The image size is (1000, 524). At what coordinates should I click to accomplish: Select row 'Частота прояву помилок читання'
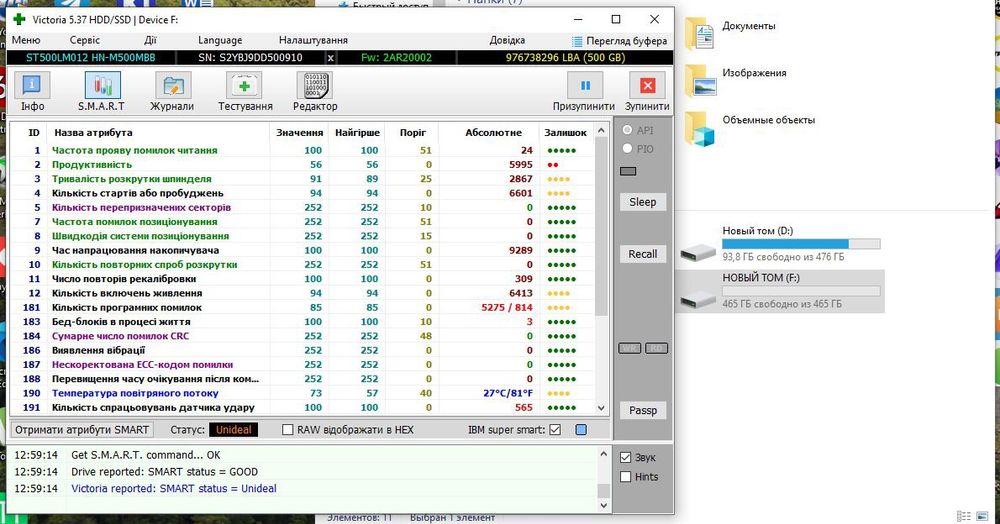[x=301, y=150]
